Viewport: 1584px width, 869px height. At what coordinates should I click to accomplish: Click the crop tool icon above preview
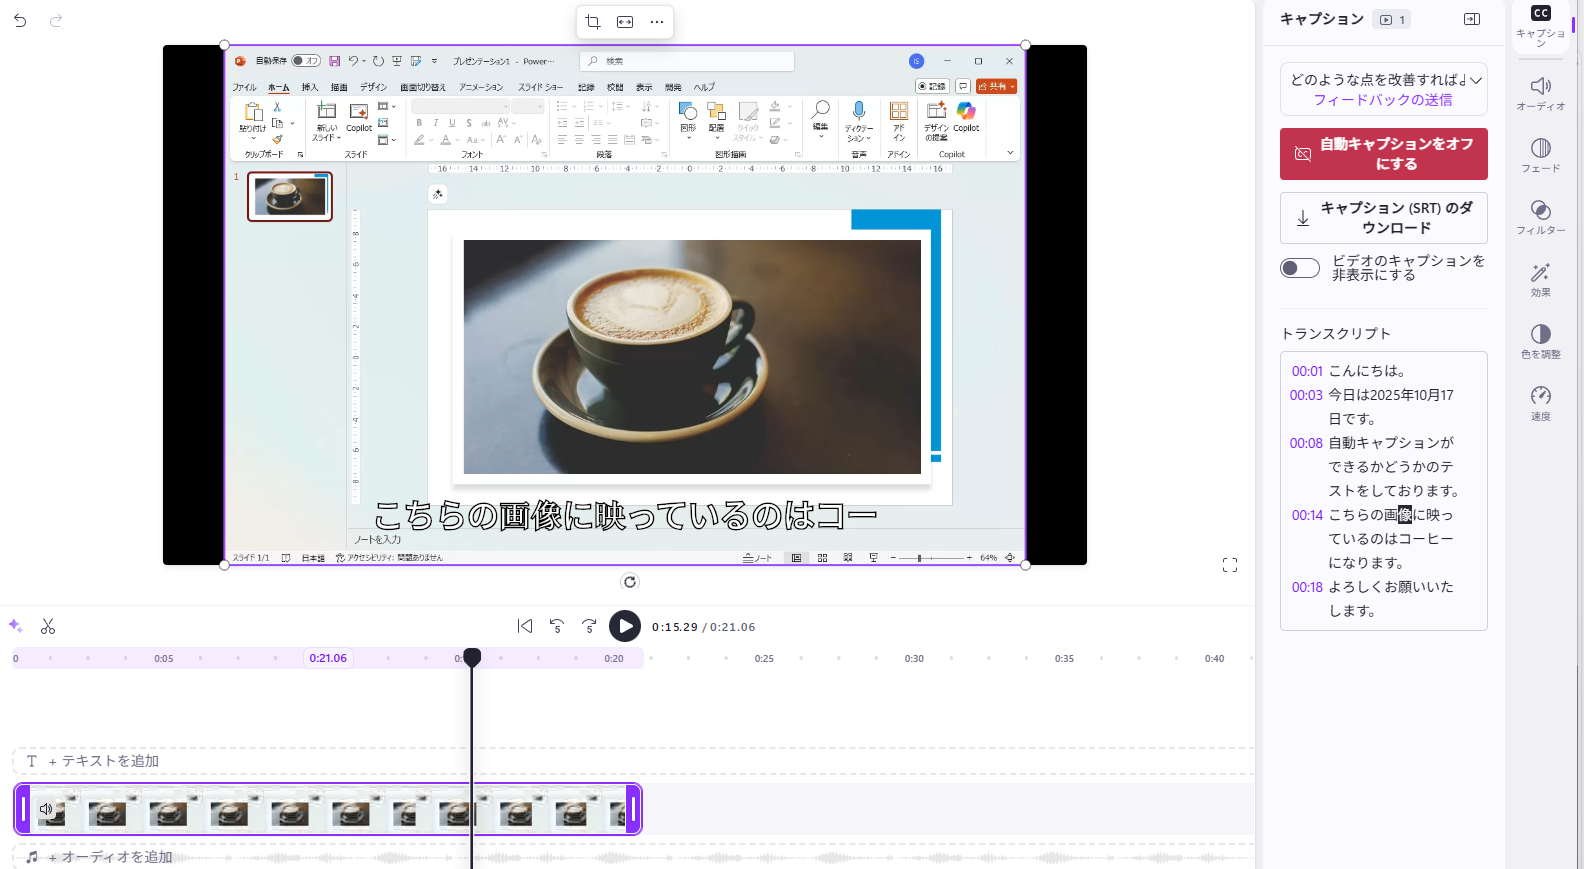click(593, 22)
